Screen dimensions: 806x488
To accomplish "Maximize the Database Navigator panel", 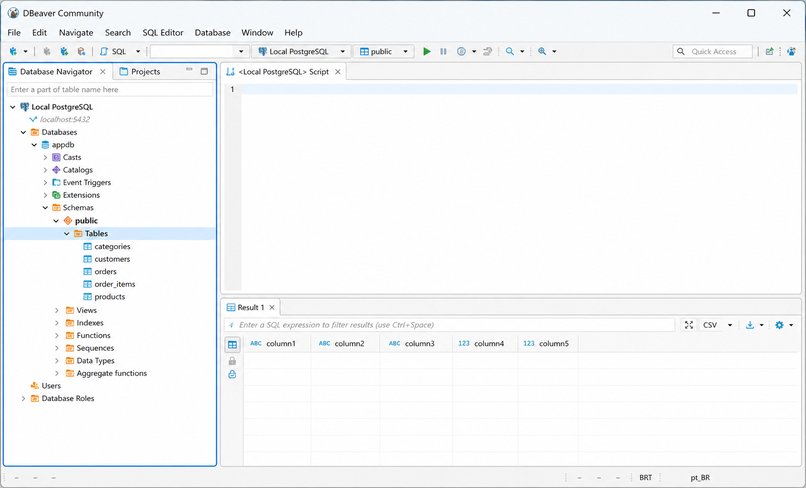I will [x=204, y=71].
